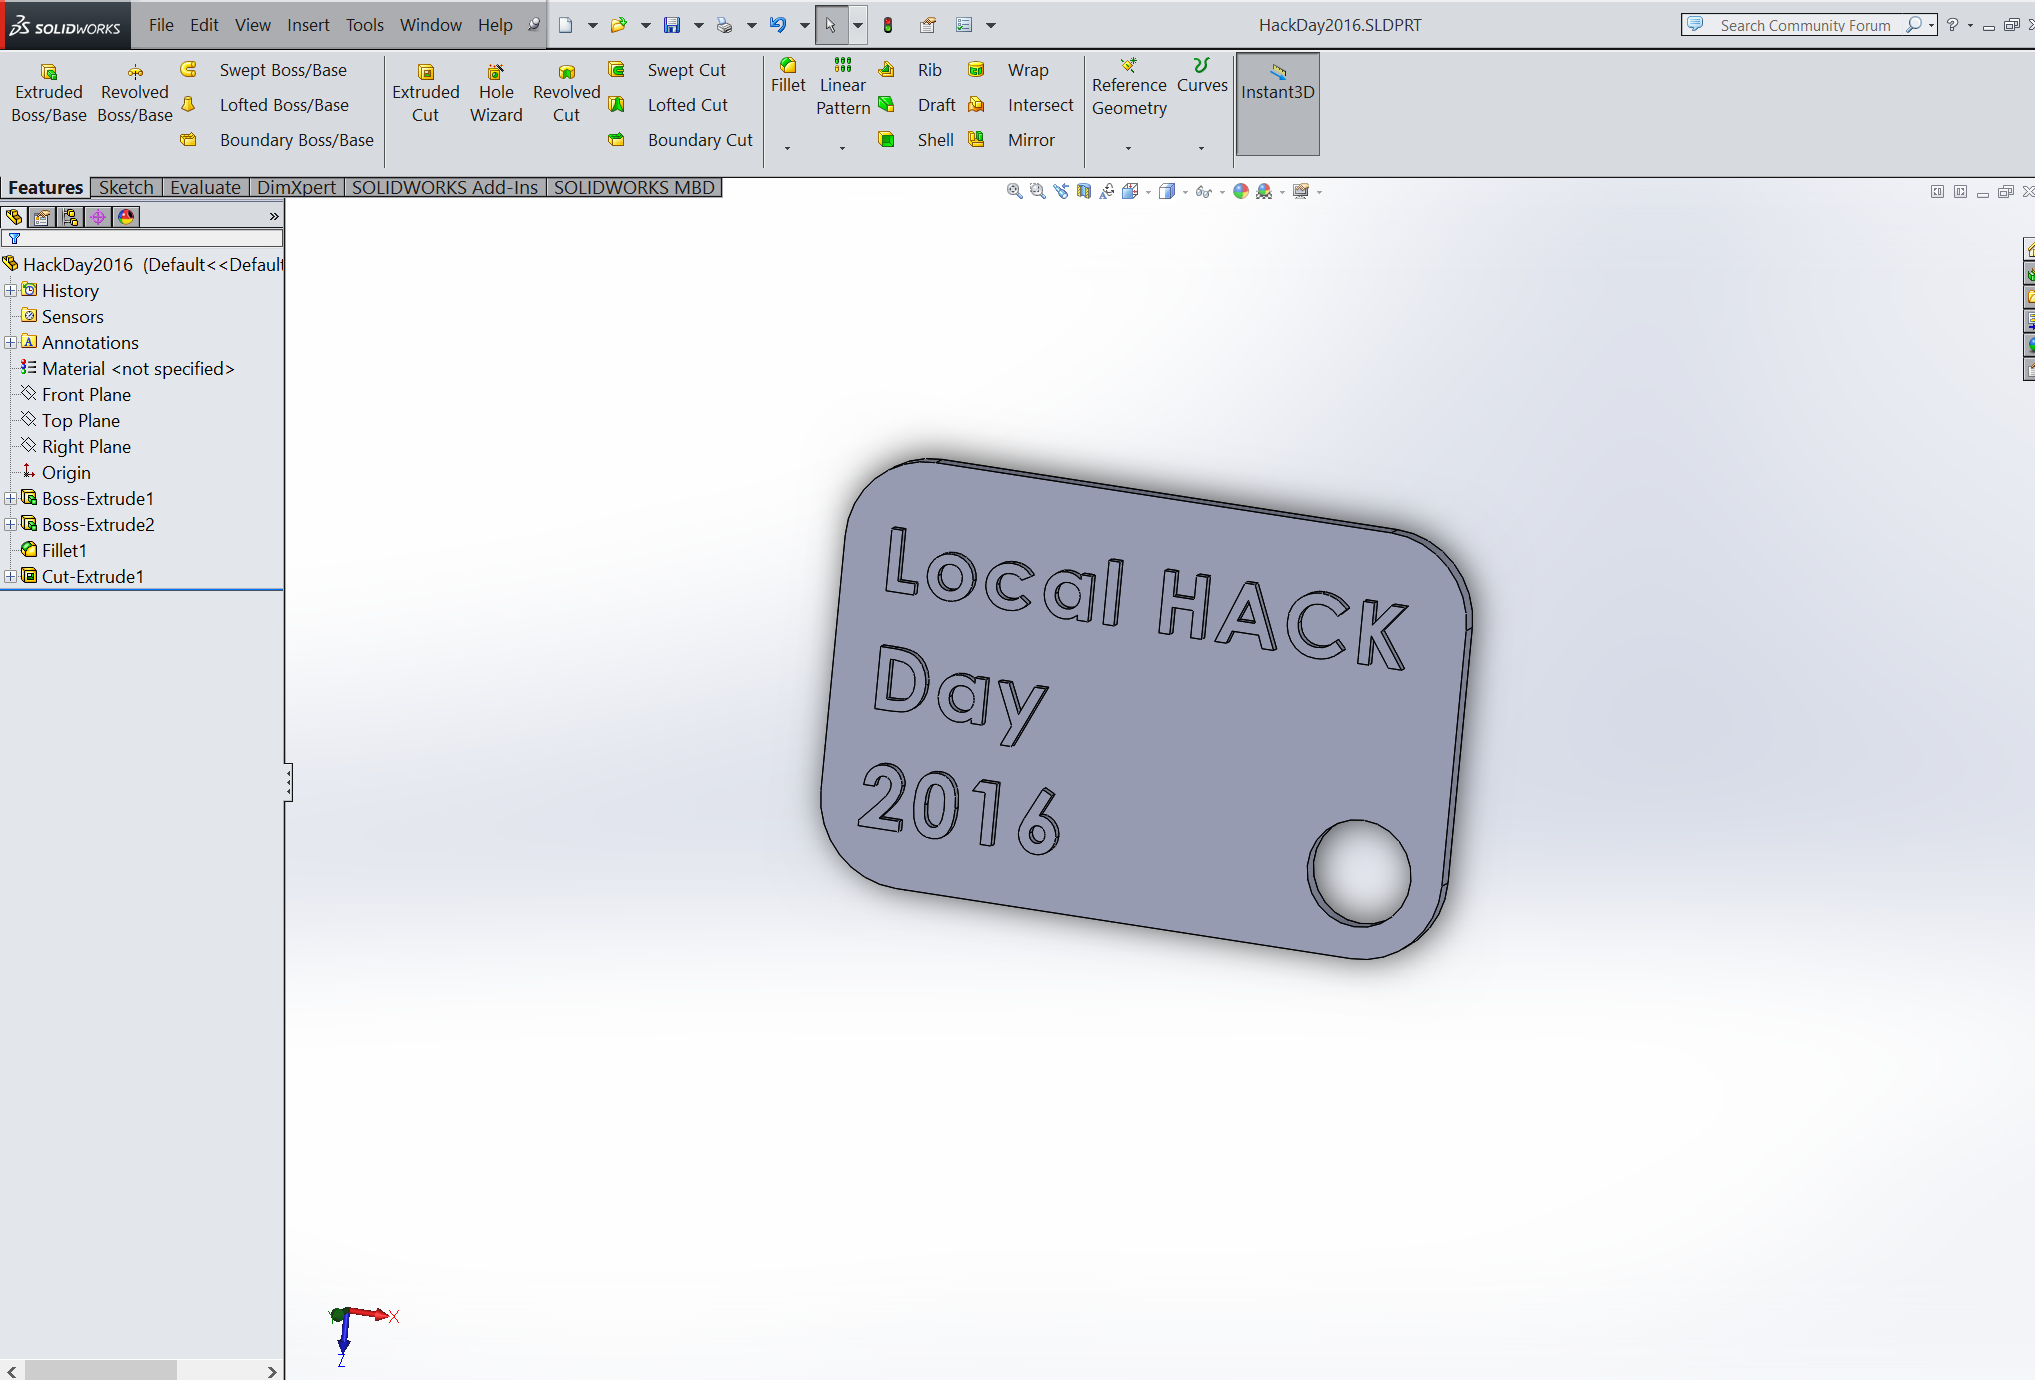Click the Boundary Cut command
The width and height of the screenshot is (2035, 1380).
point(699,140)
